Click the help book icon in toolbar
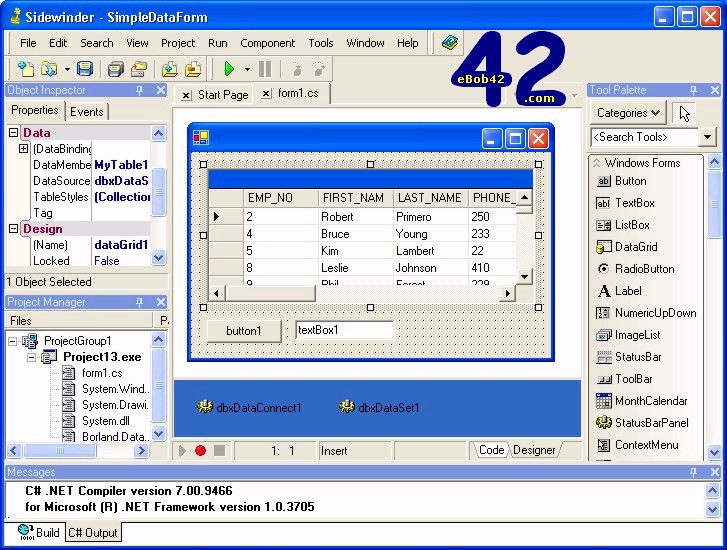 coord(450,43)
